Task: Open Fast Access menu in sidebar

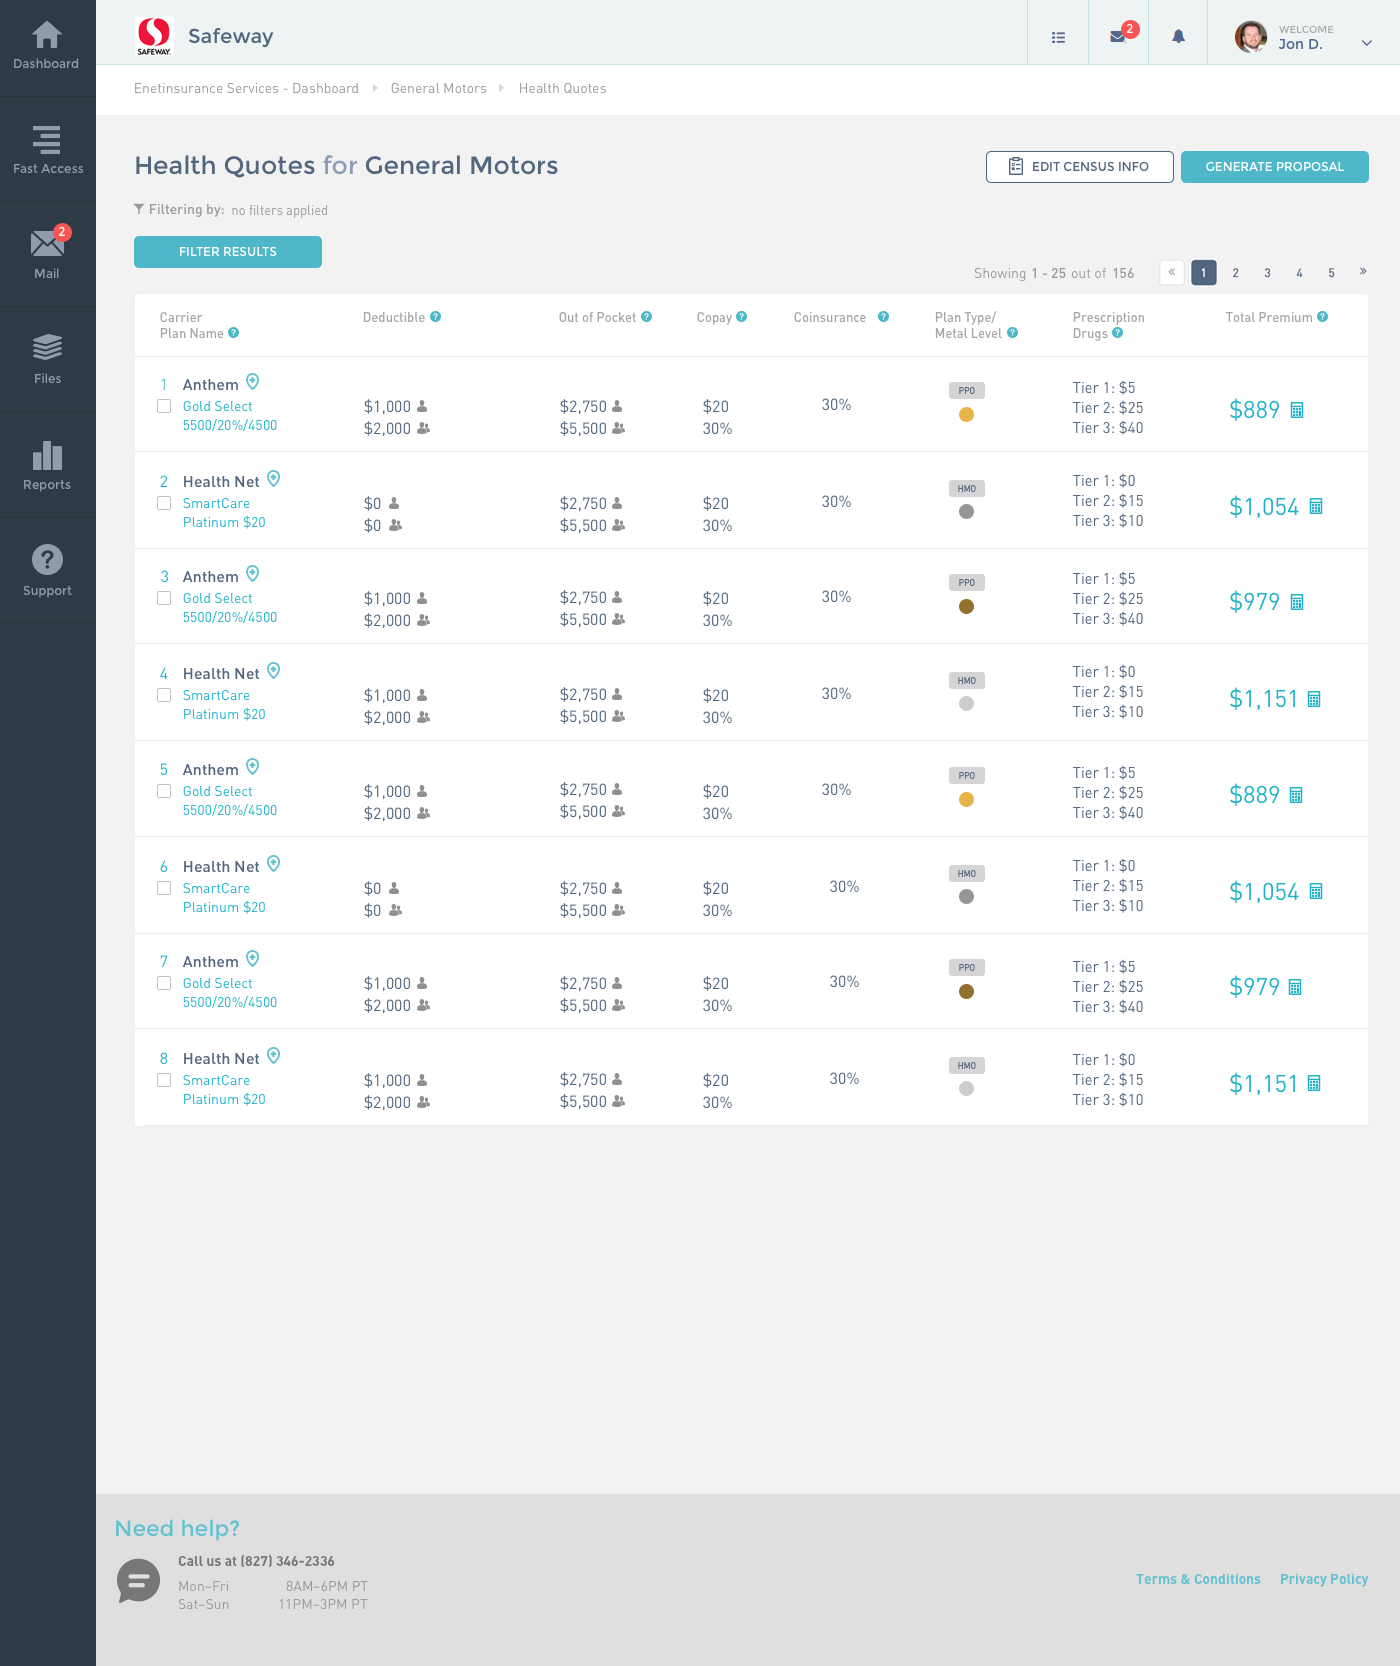Action: (x=47, y=150)
